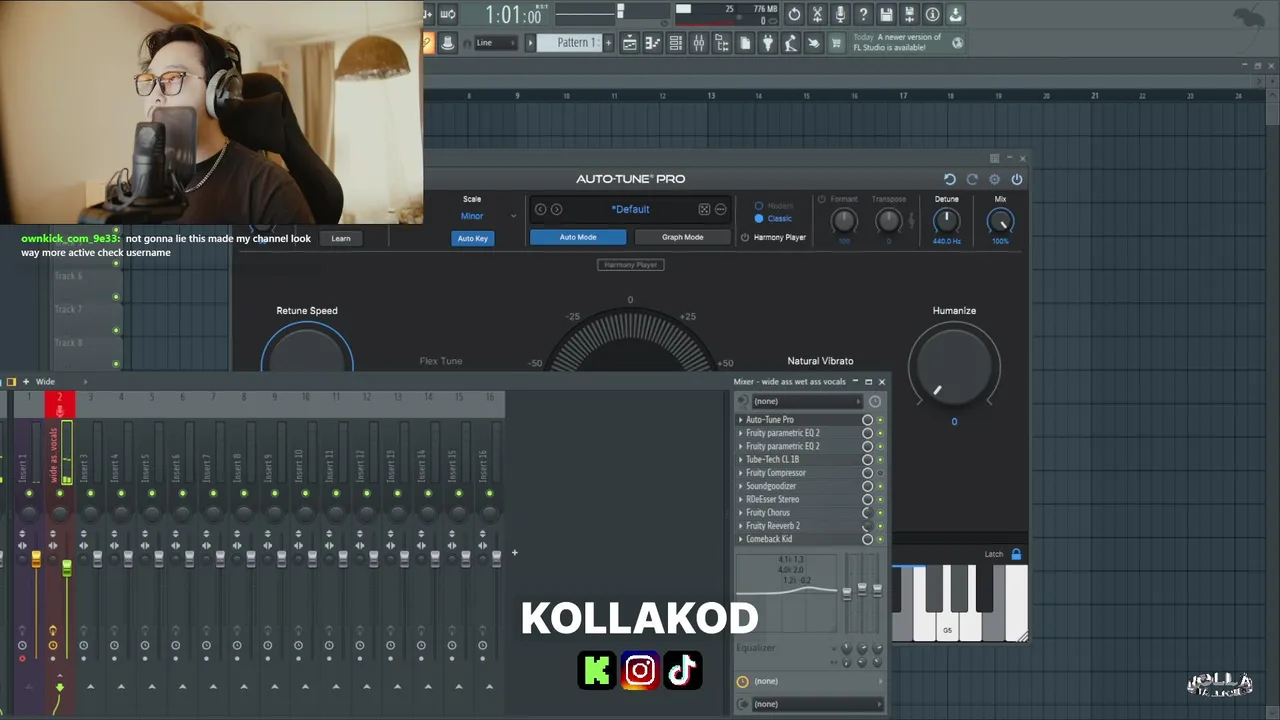Toggle Harmony Player power switch

click(745, 238)
